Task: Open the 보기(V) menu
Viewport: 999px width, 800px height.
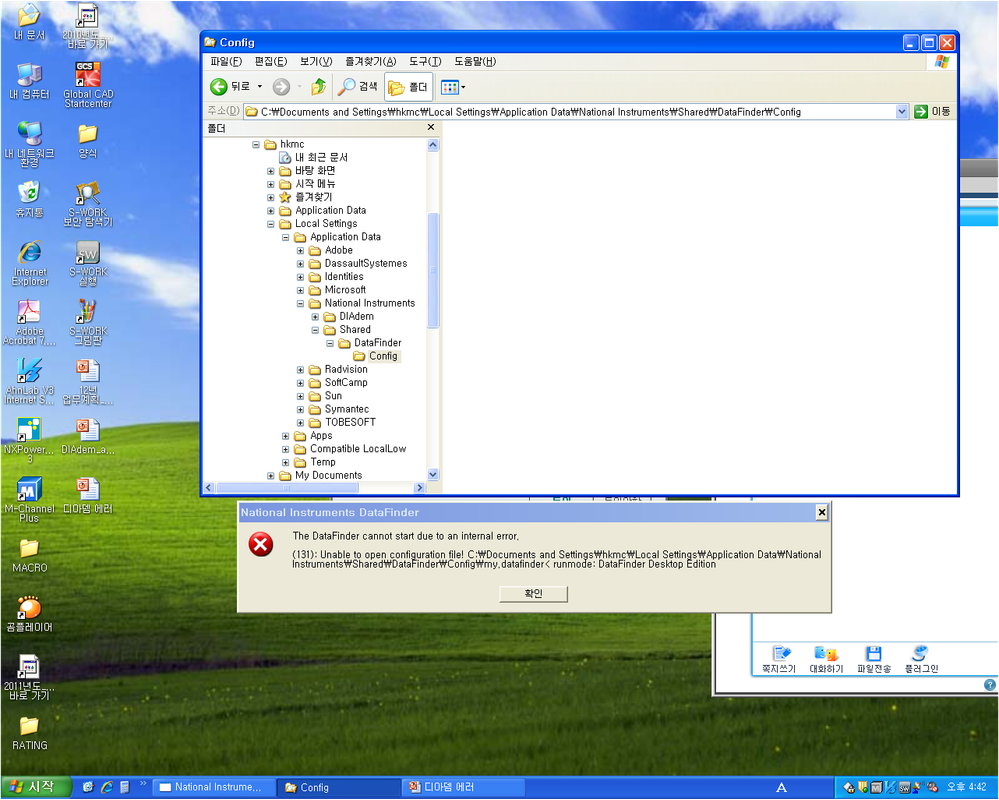Action: point(316,62)
